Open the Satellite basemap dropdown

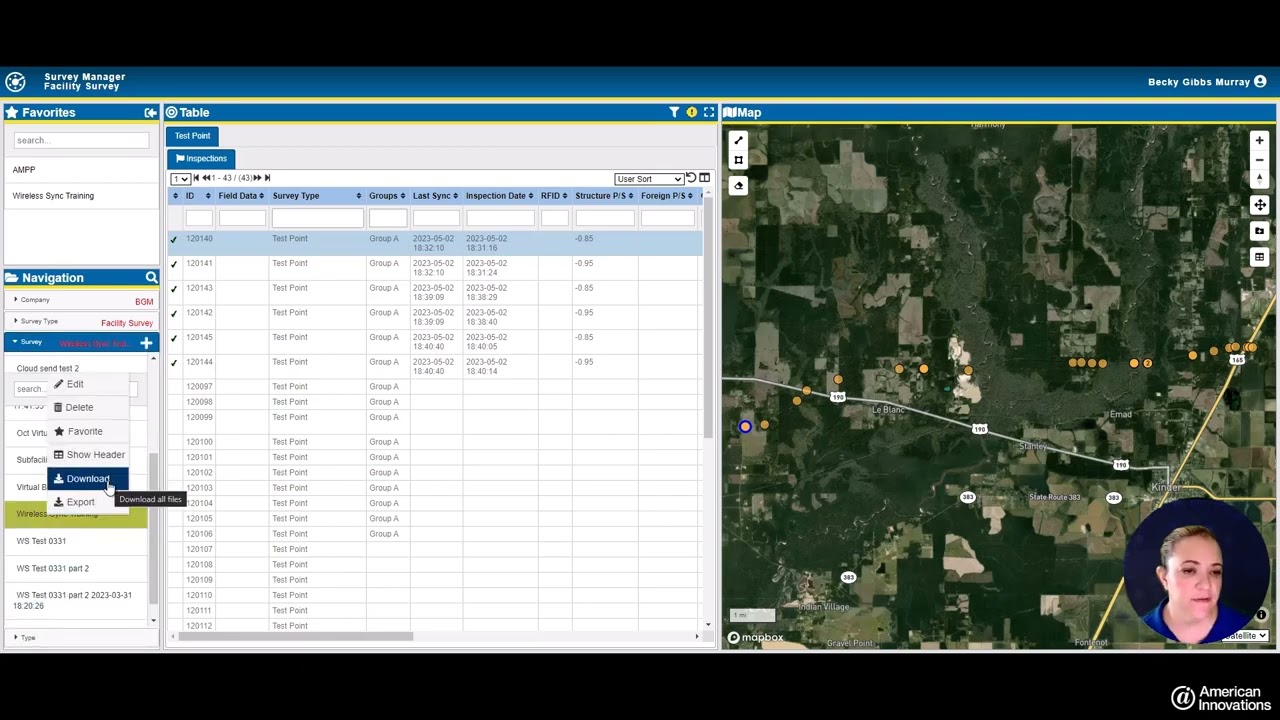1246,636
